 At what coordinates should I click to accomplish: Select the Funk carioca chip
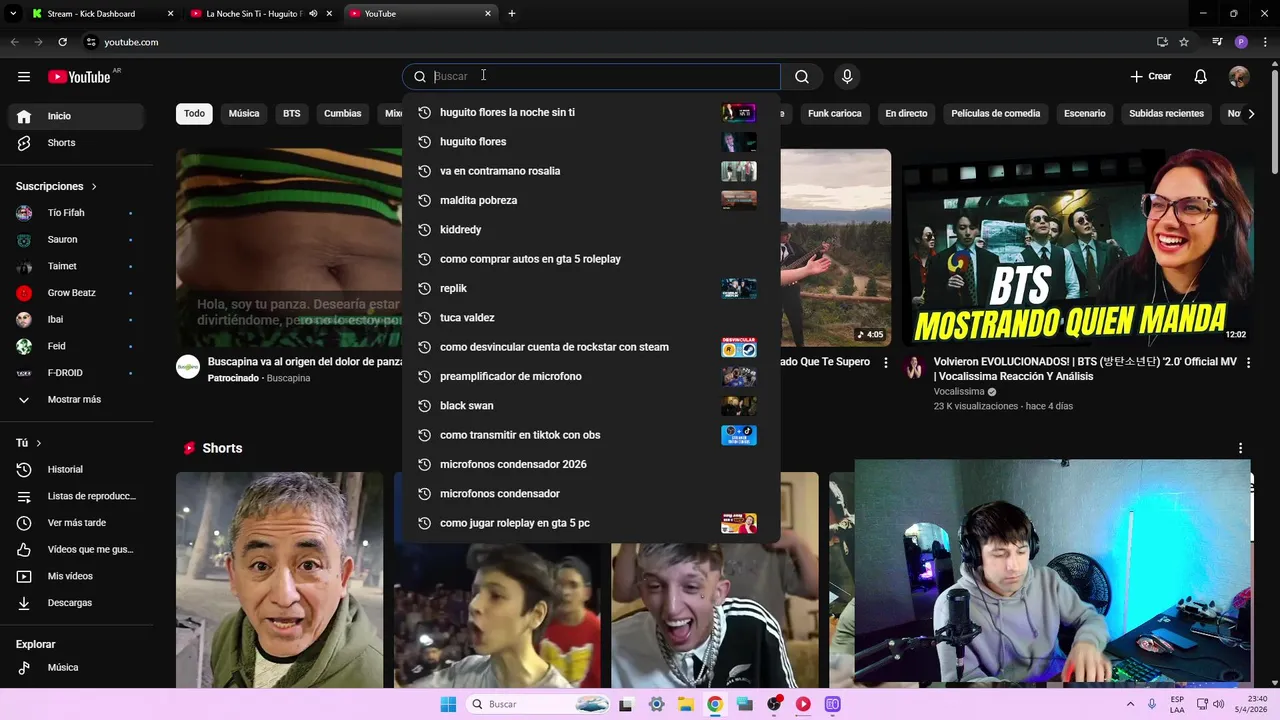pyautogui.click(x=834, y=114)
